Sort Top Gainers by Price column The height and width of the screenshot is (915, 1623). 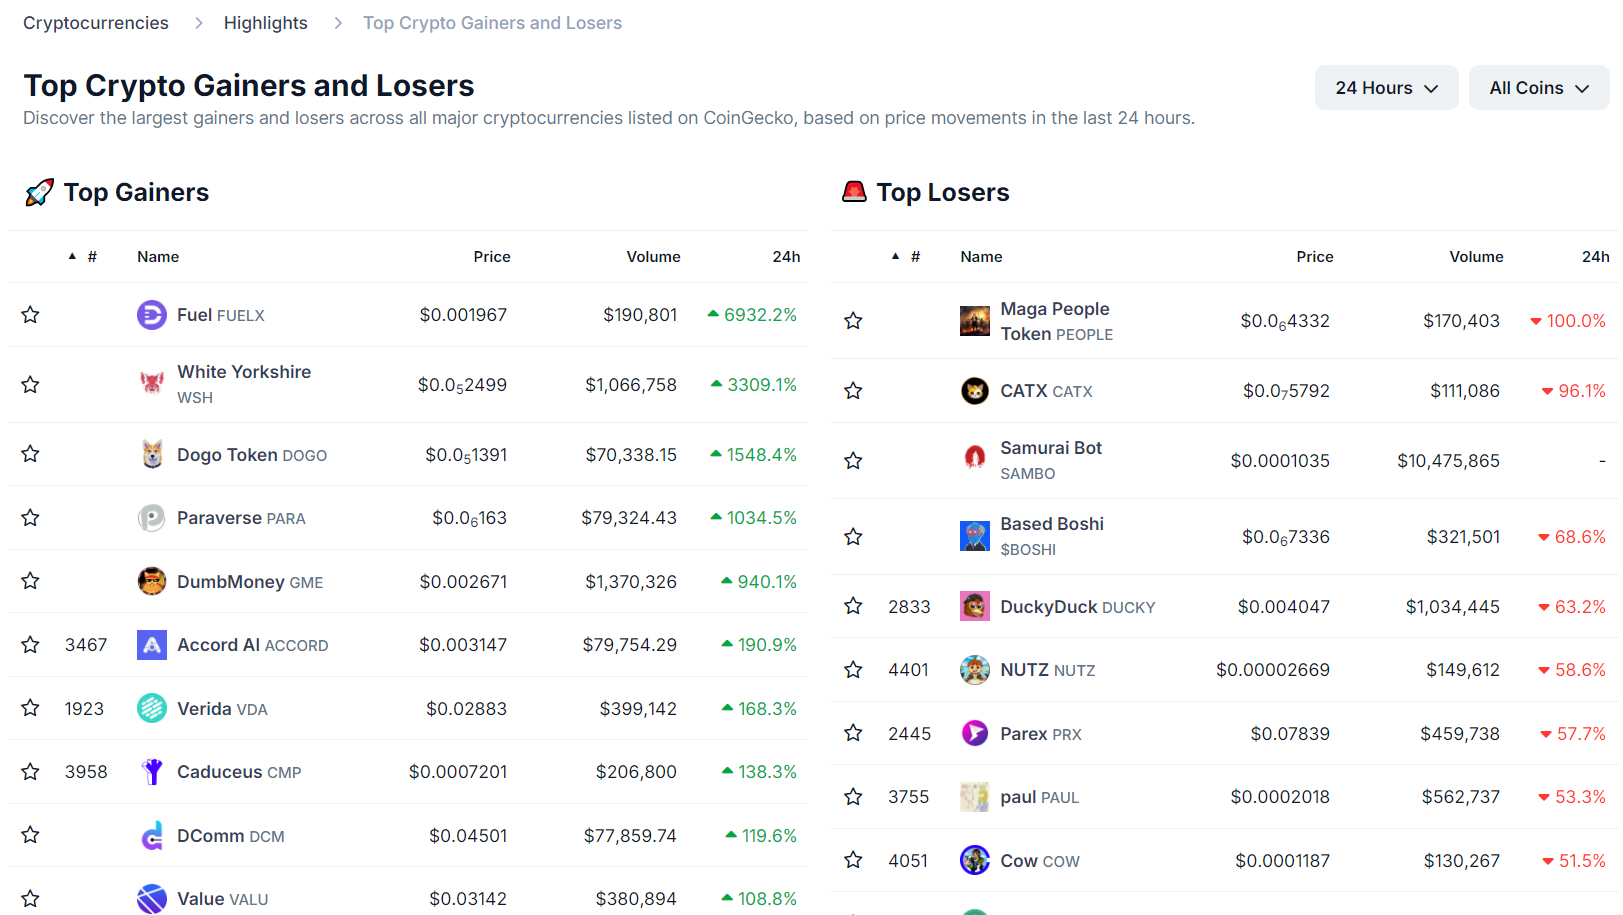491,257
